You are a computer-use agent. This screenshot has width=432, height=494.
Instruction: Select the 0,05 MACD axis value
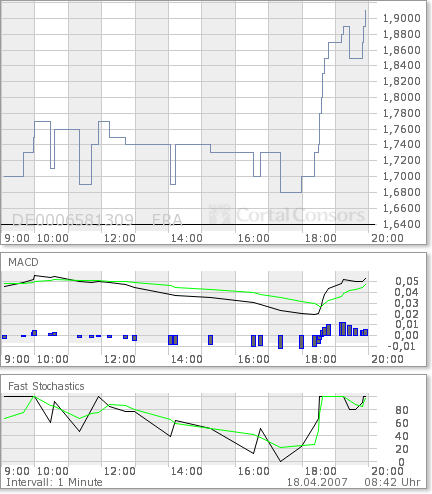pyautogui.click(x=407, y=281)
